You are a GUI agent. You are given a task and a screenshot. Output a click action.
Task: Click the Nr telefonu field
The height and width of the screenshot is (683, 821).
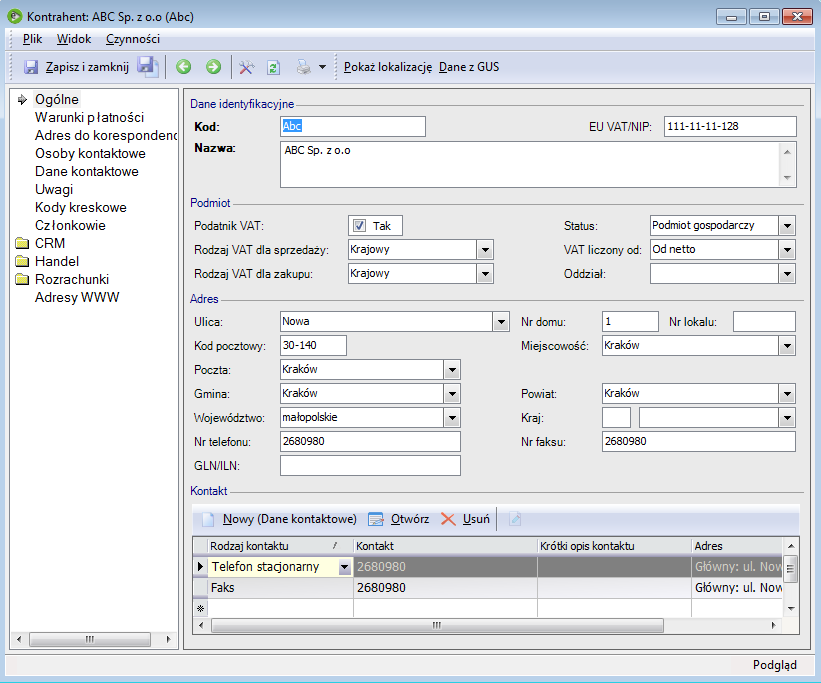coord(370,442)
